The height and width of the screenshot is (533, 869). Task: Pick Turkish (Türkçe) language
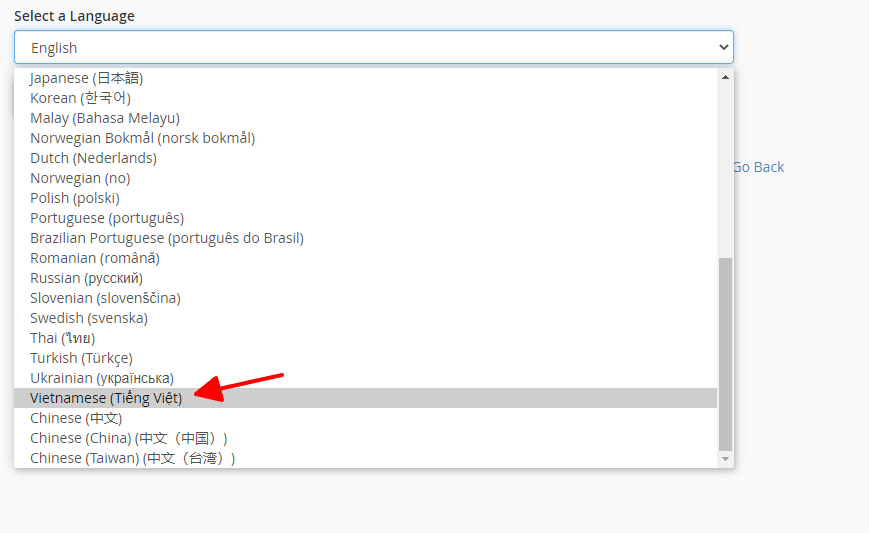tap(81, 358)
